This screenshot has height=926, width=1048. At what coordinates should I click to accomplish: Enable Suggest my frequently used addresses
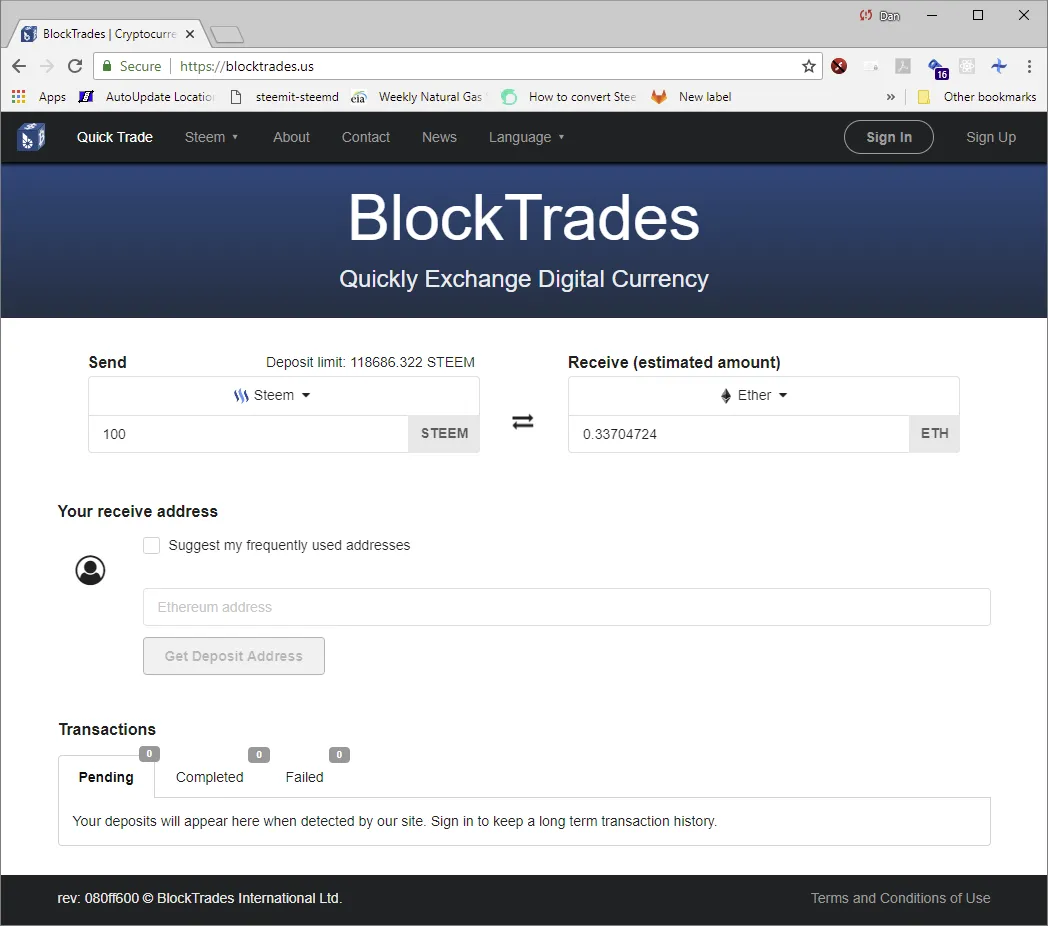coord(152,546)
